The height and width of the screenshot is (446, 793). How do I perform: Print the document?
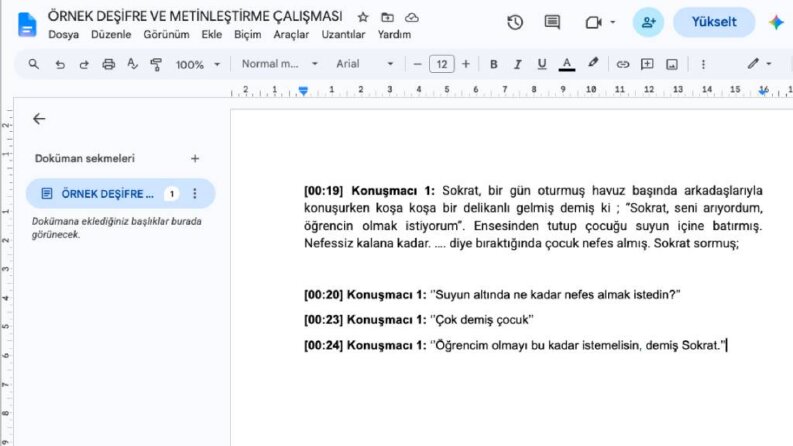coord(108,64)
